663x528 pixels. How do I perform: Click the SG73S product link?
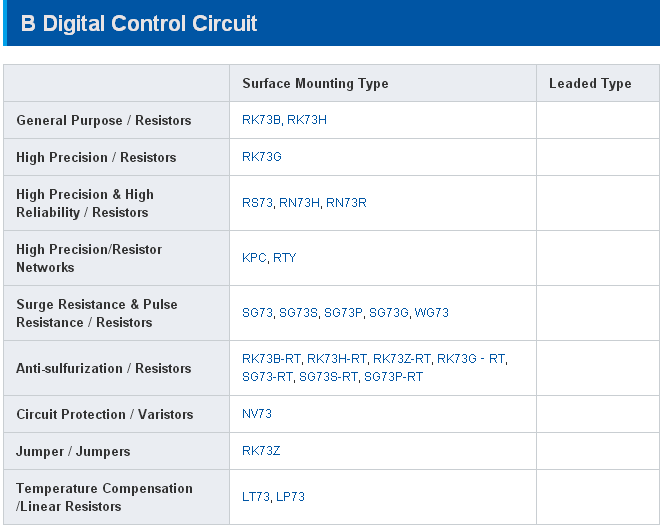[299, 313]
